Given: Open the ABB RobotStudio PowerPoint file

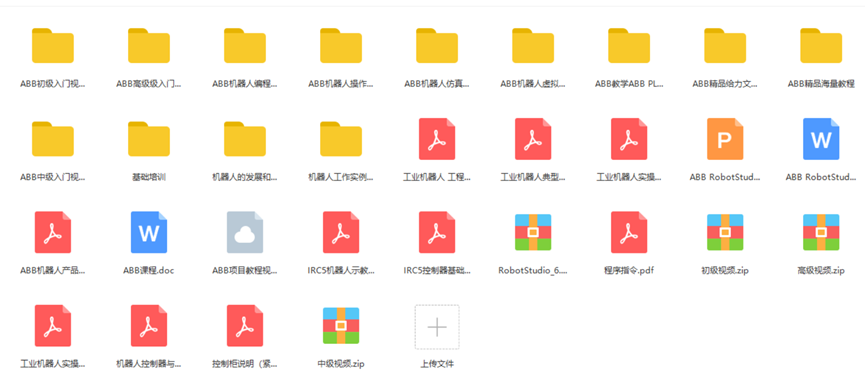Looking at the screenshot, I should click(x=725, y=139).
